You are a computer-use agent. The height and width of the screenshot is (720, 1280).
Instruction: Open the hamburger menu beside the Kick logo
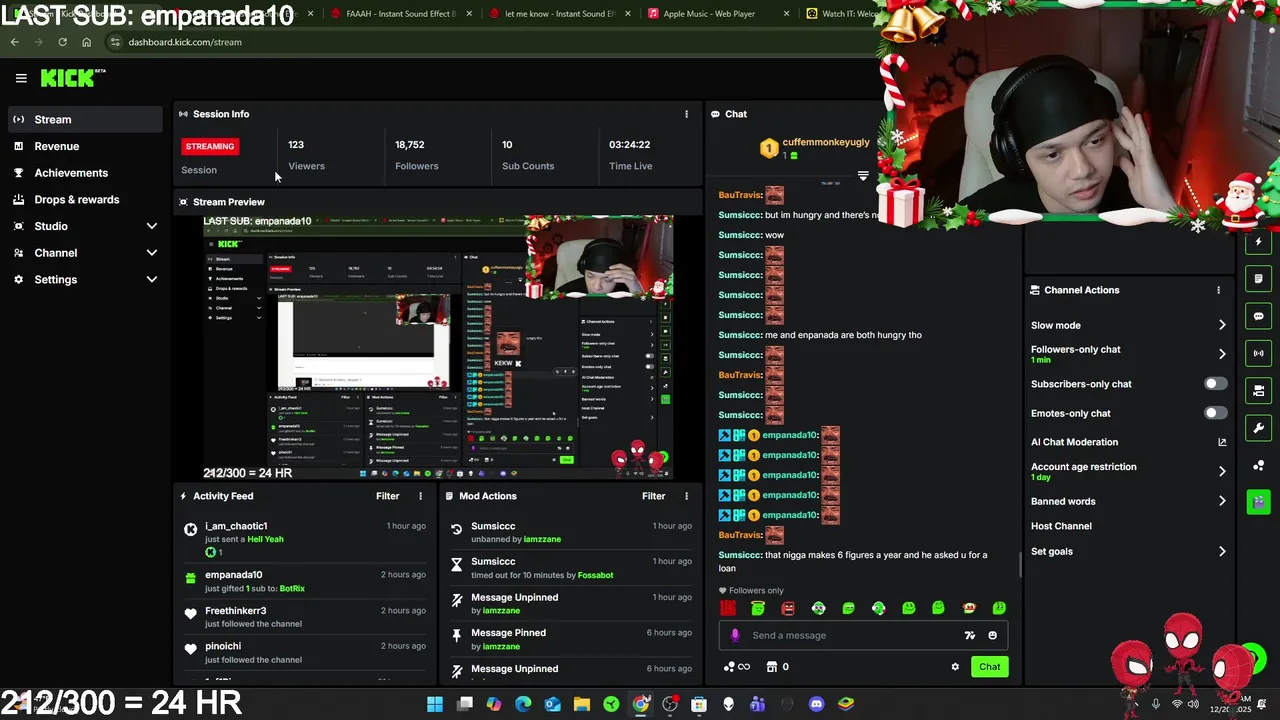(x=21, y=78)
